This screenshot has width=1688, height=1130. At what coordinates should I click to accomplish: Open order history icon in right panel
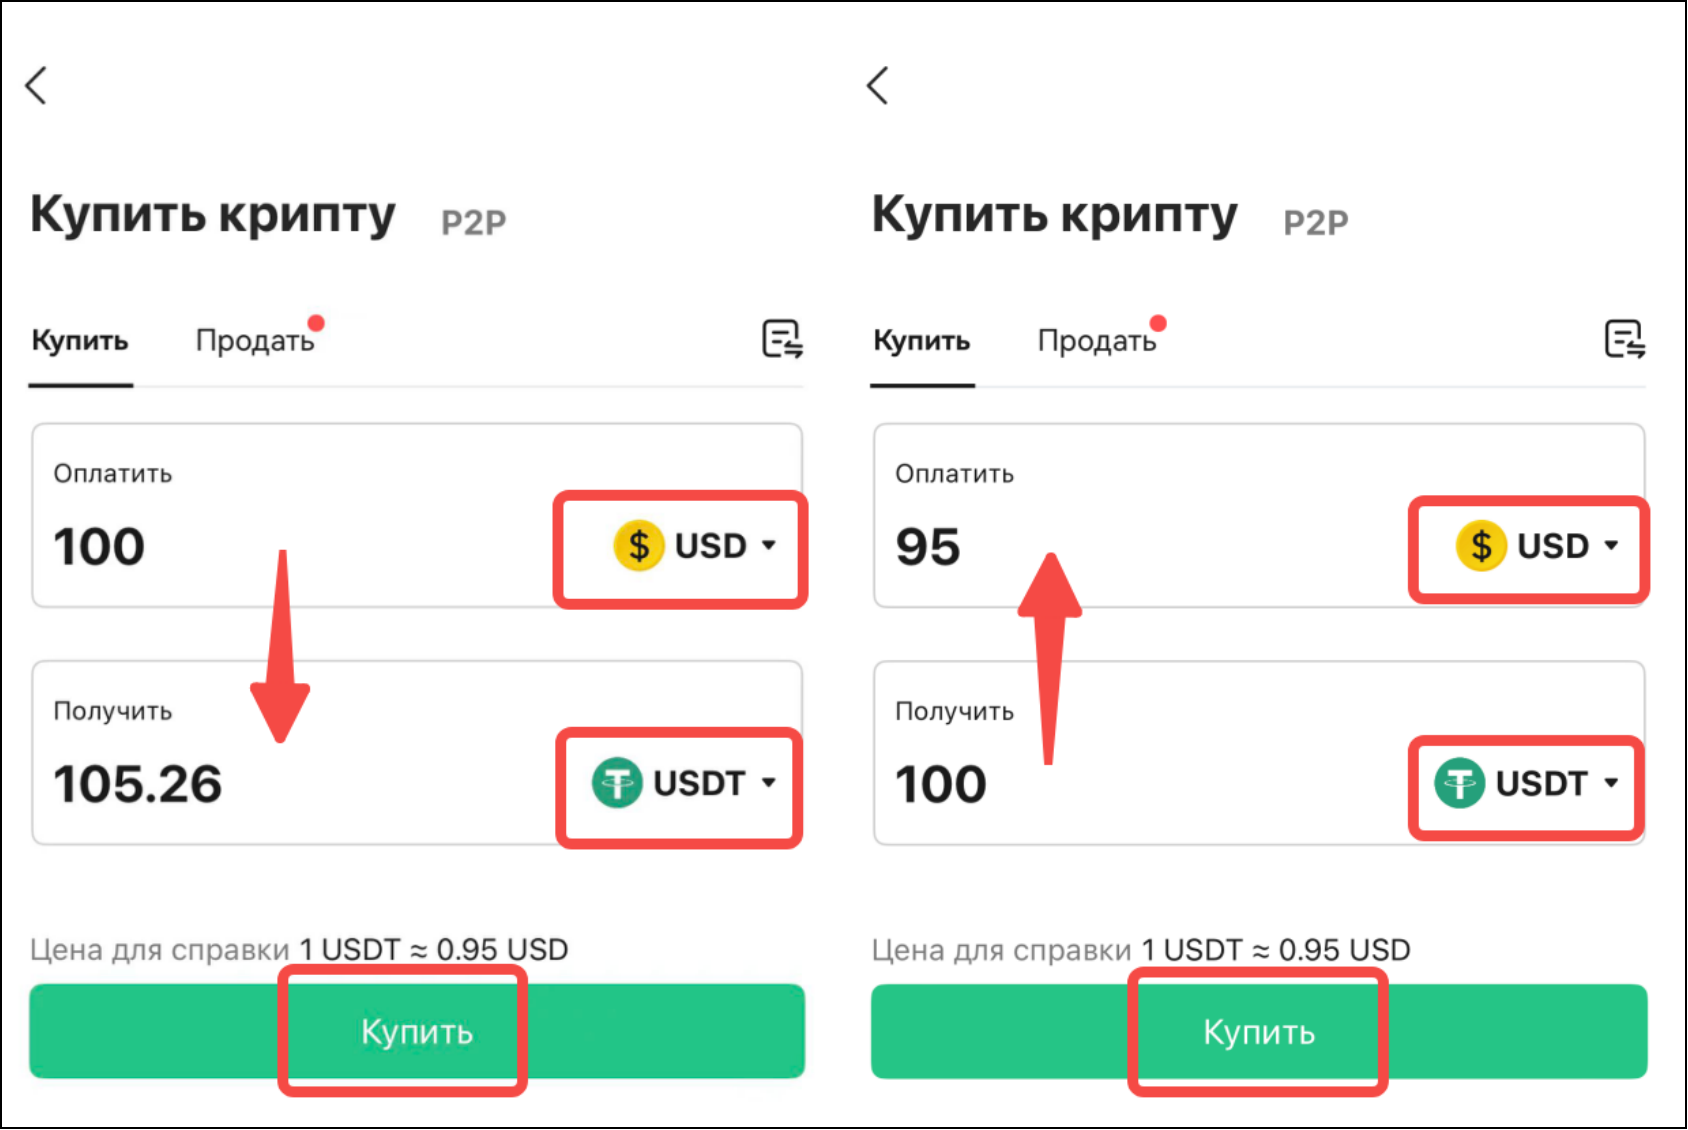[1624, 340]
